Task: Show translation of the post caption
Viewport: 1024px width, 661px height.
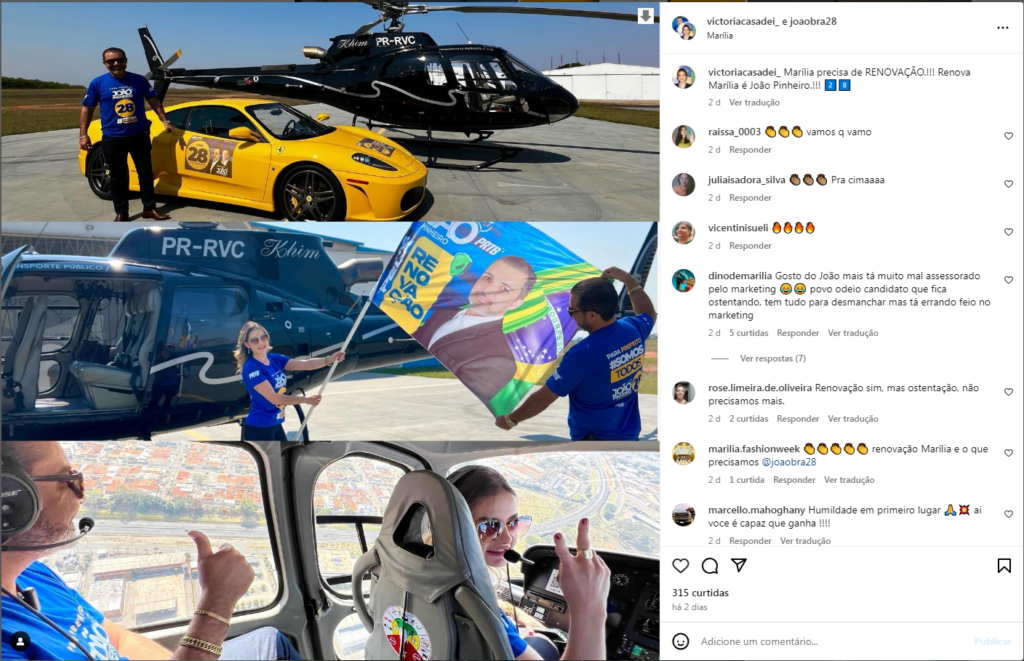Action: point(754,103)
